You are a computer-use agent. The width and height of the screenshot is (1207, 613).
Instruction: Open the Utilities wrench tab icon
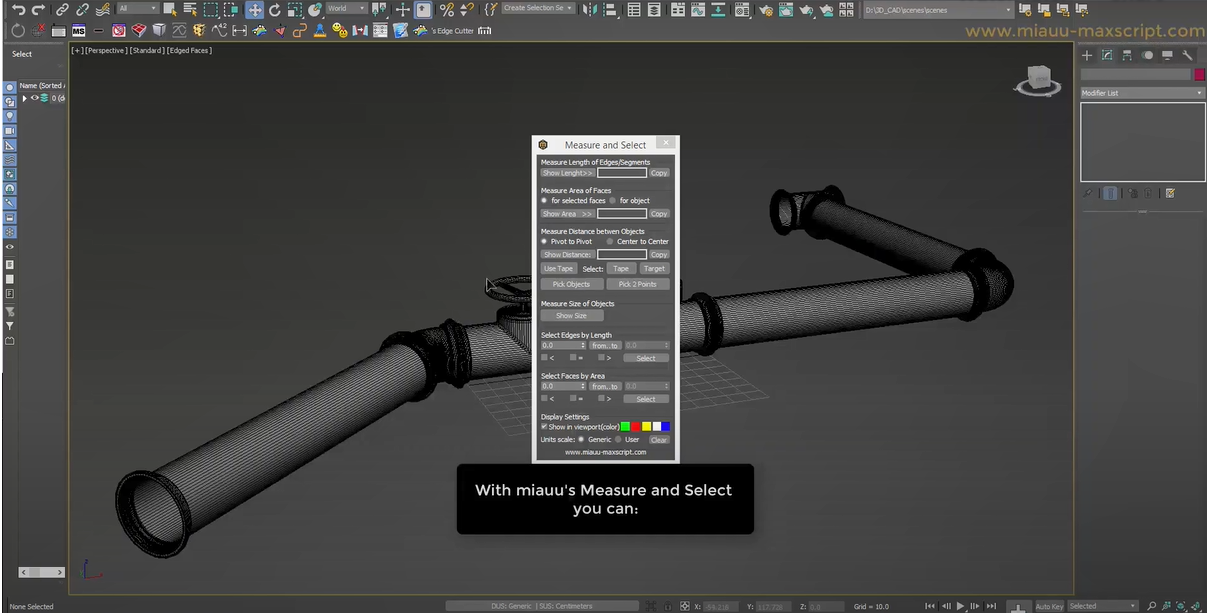coord(1187,55)
